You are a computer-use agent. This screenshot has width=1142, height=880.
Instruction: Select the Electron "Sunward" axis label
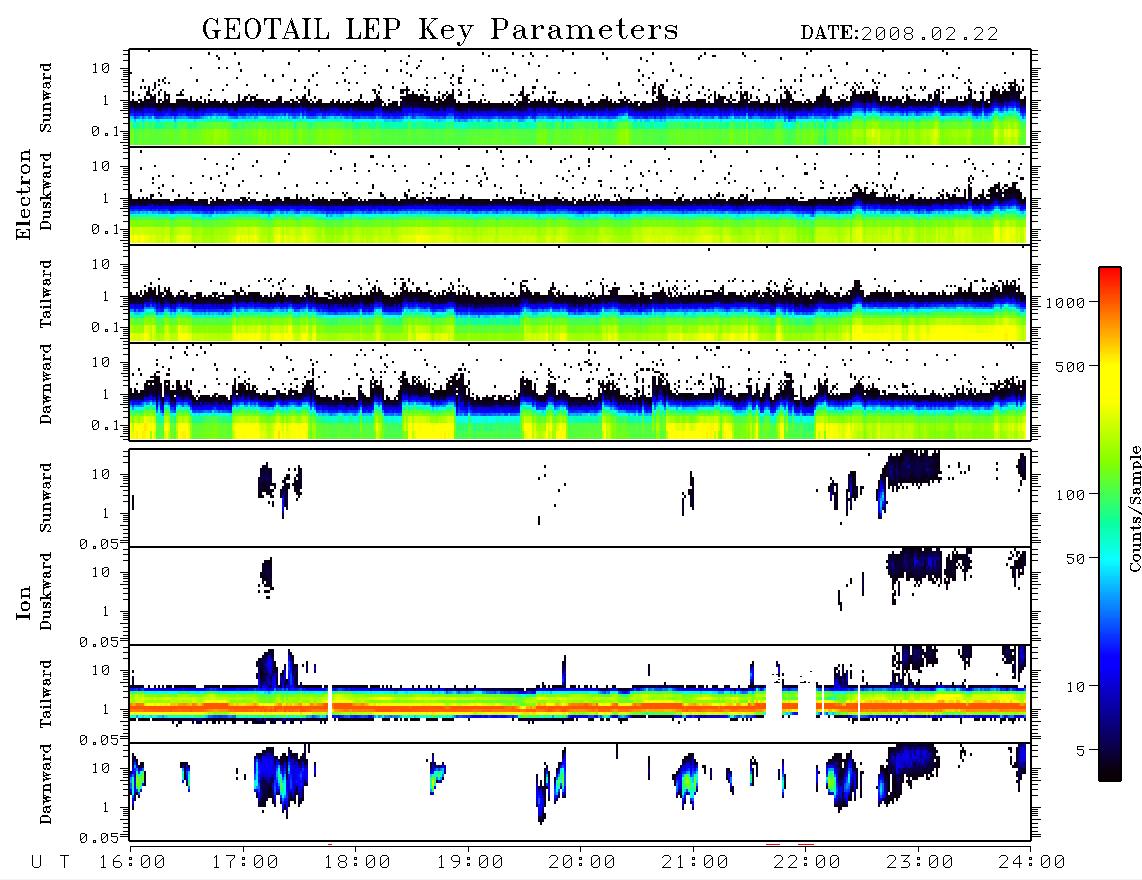tap(46, 98)
